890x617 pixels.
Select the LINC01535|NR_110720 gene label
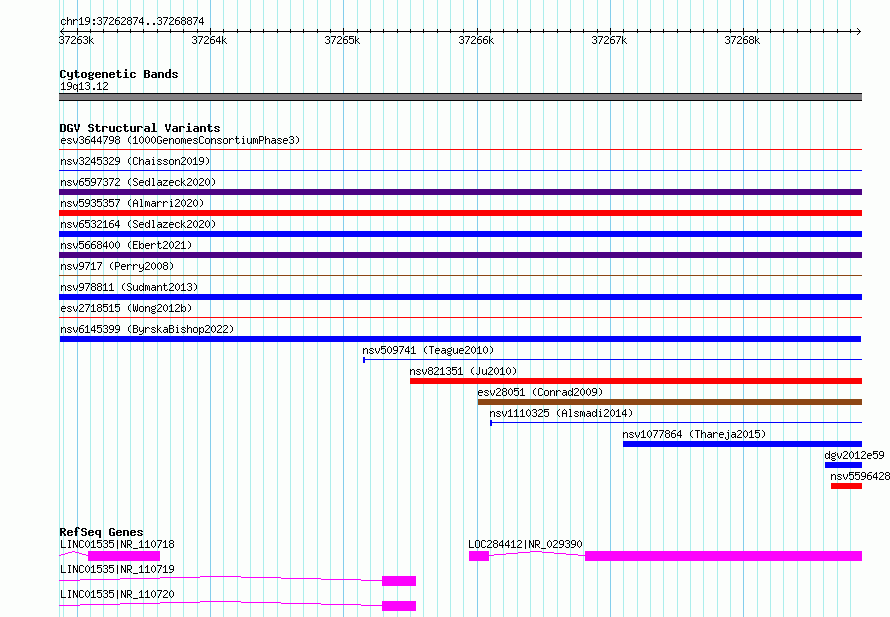point(117,594)
